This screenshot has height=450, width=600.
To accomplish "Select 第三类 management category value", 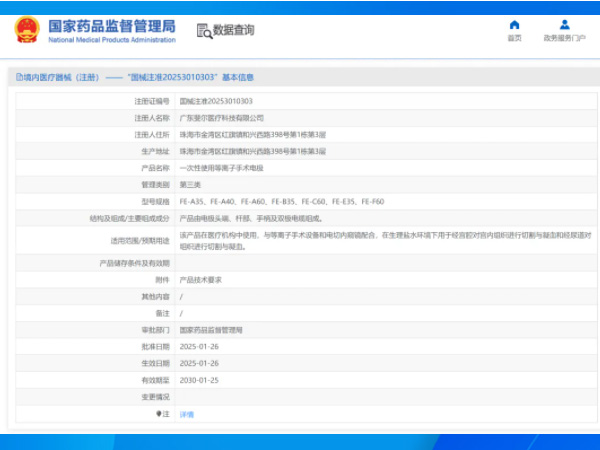I will pyautogui.click(x=190, y=185).
